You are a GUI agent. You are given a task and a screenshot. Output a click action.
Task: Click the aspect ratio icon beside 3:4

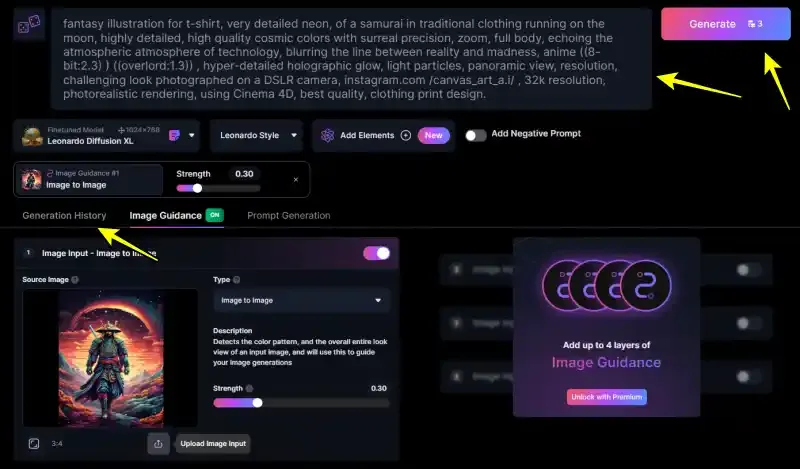pos(34,443)
